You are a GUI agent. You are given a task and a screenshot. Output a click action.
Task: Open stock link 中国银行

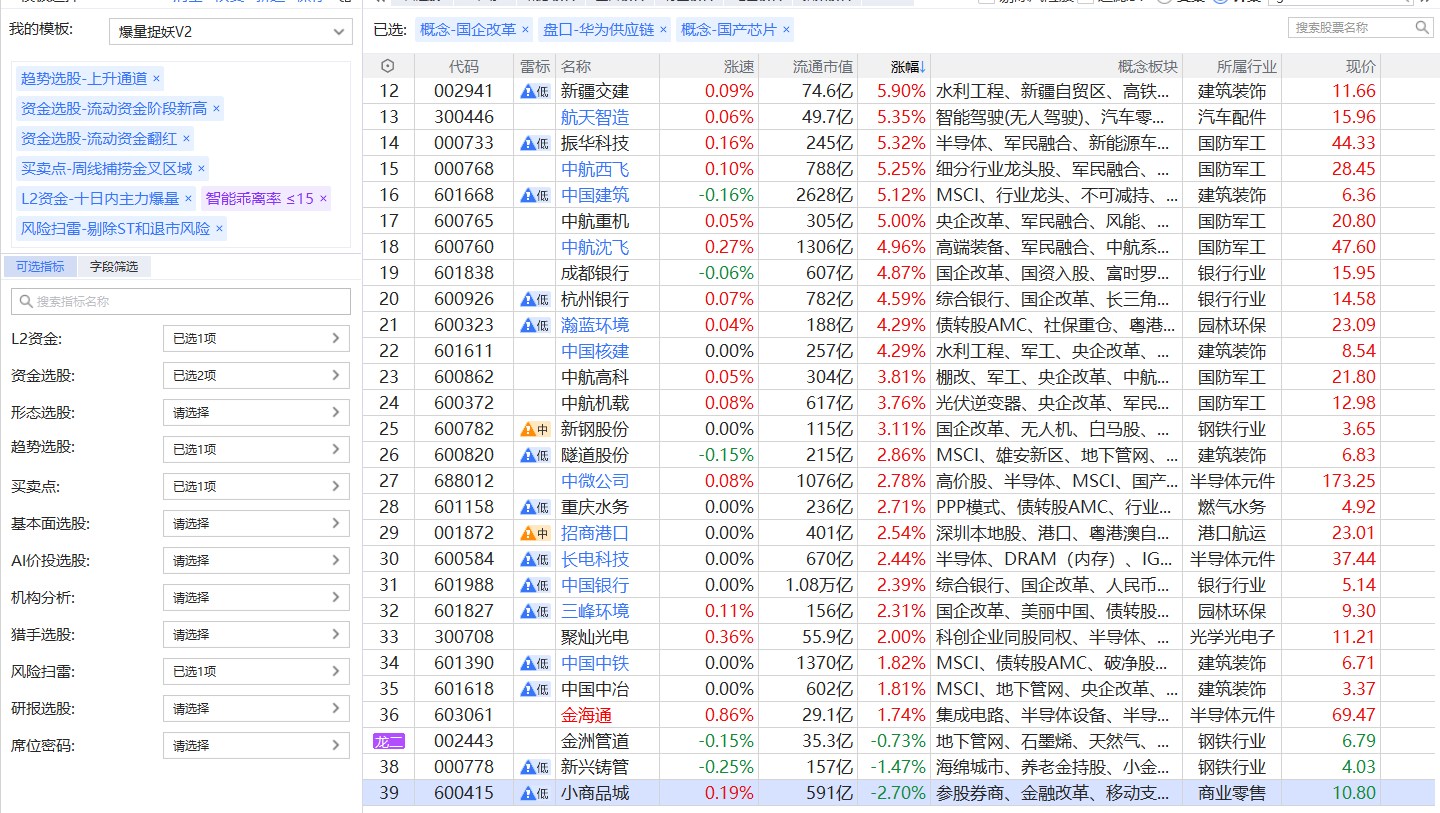click(x=595, y=585)
